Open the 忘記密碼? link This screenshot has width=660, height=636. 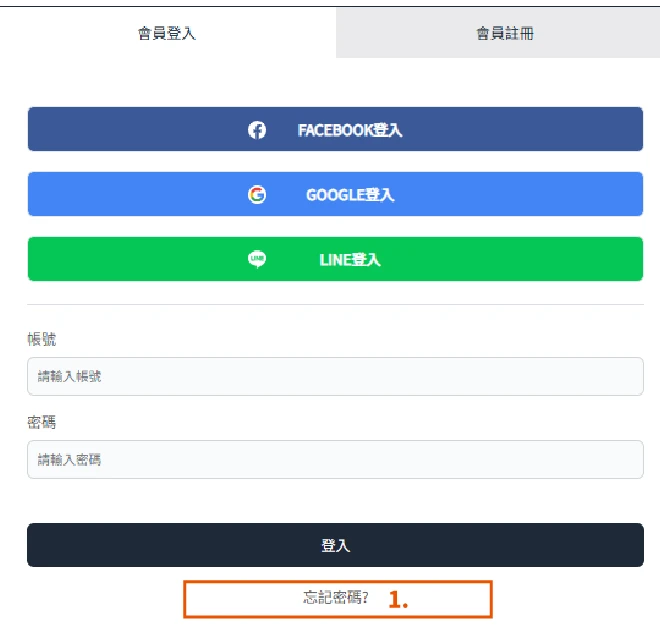point(335,597)
